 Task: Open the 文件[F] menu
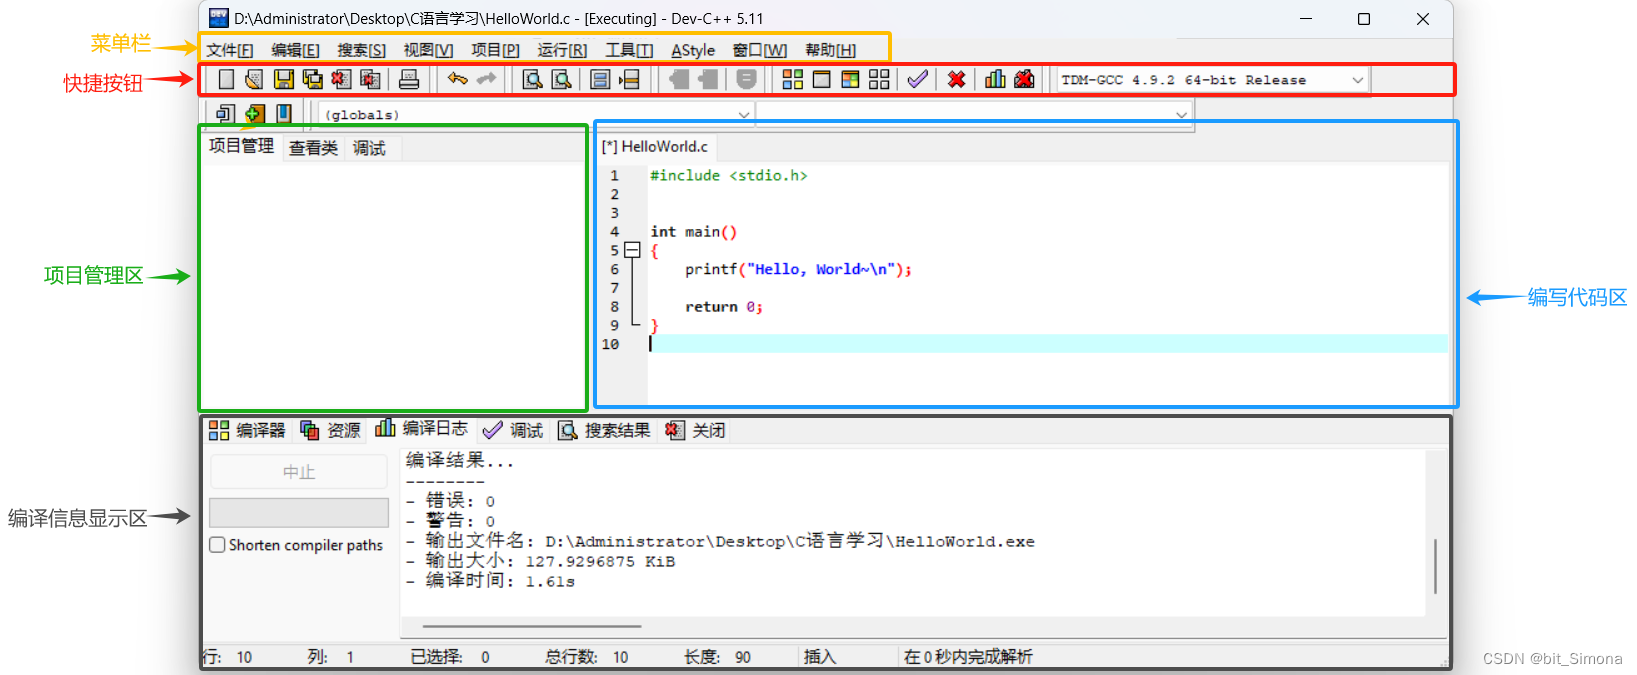230,50
